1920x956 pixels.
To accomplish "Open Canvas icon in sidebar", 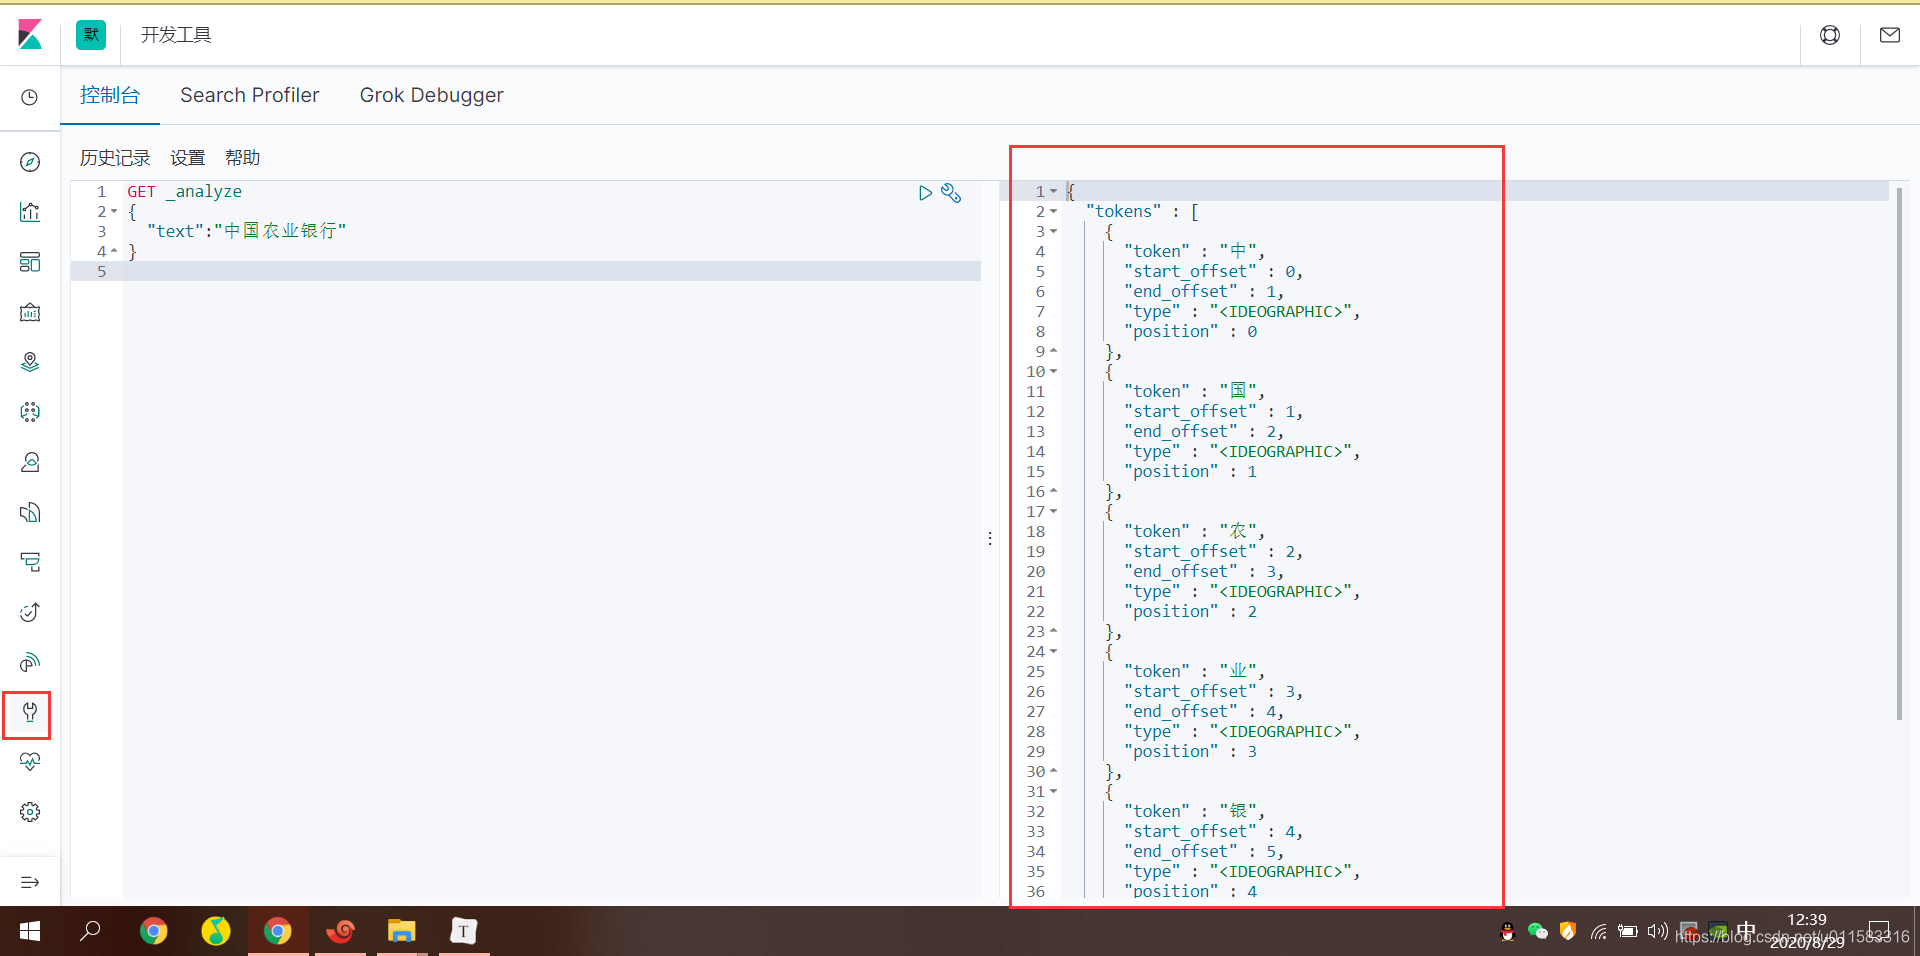I will click(30, 312).
